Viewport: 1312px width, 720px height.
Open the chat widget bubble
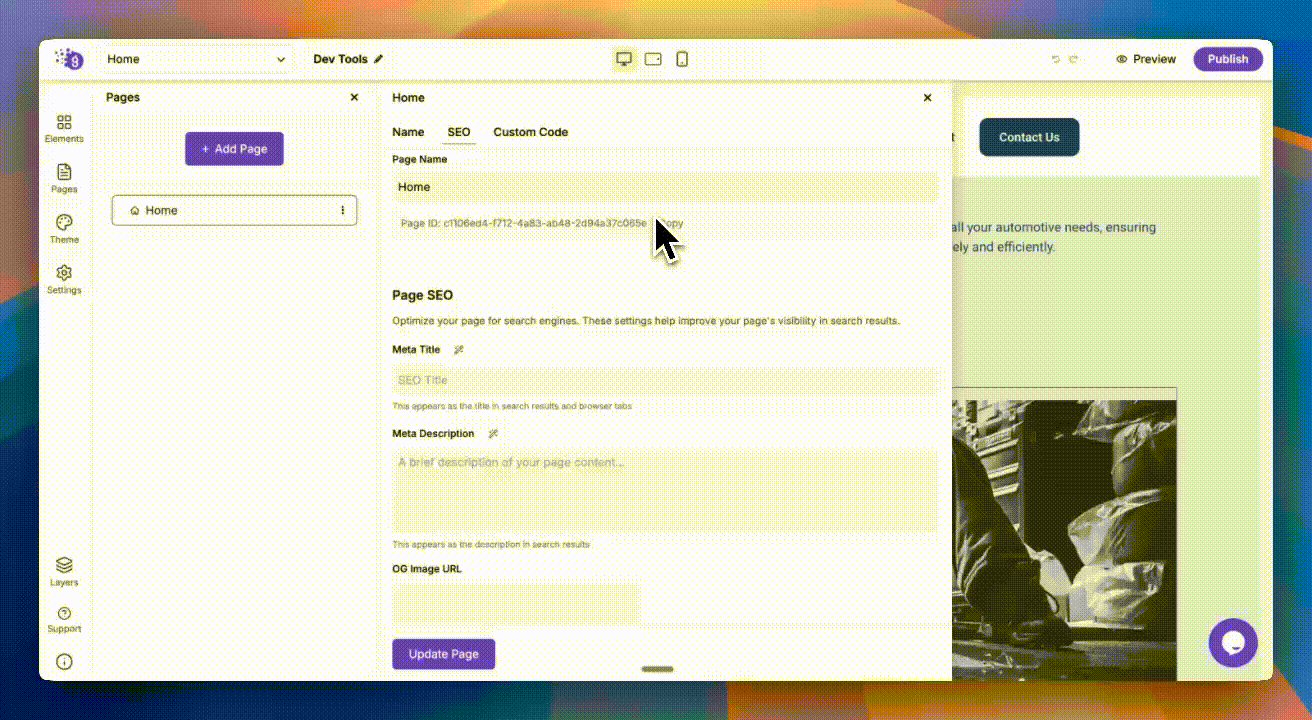pos(1233,642)
